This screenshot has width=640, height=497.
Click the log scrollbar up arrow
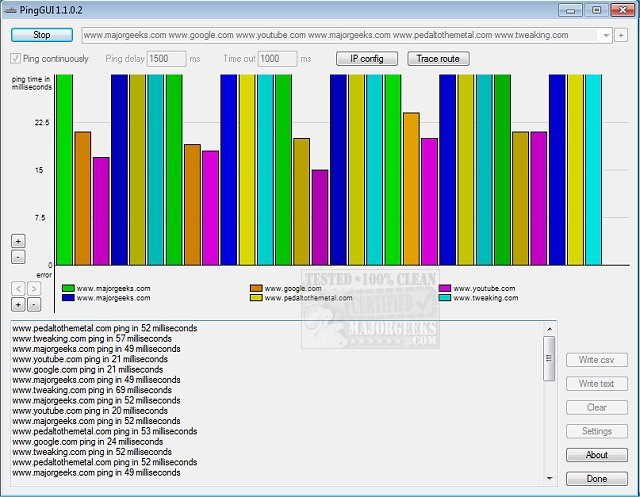coord(549,329)
